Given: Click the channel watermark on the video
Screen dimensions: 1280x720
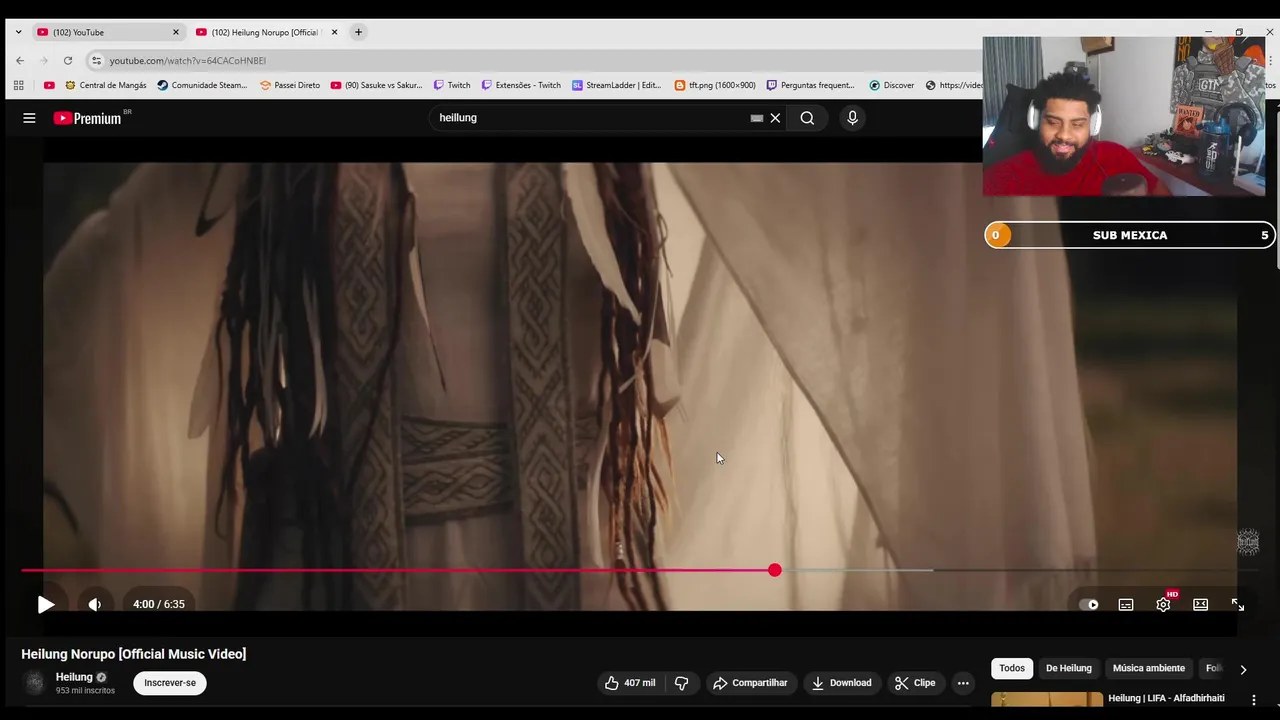Looking at the screenshot, I should coord(1248,543).
